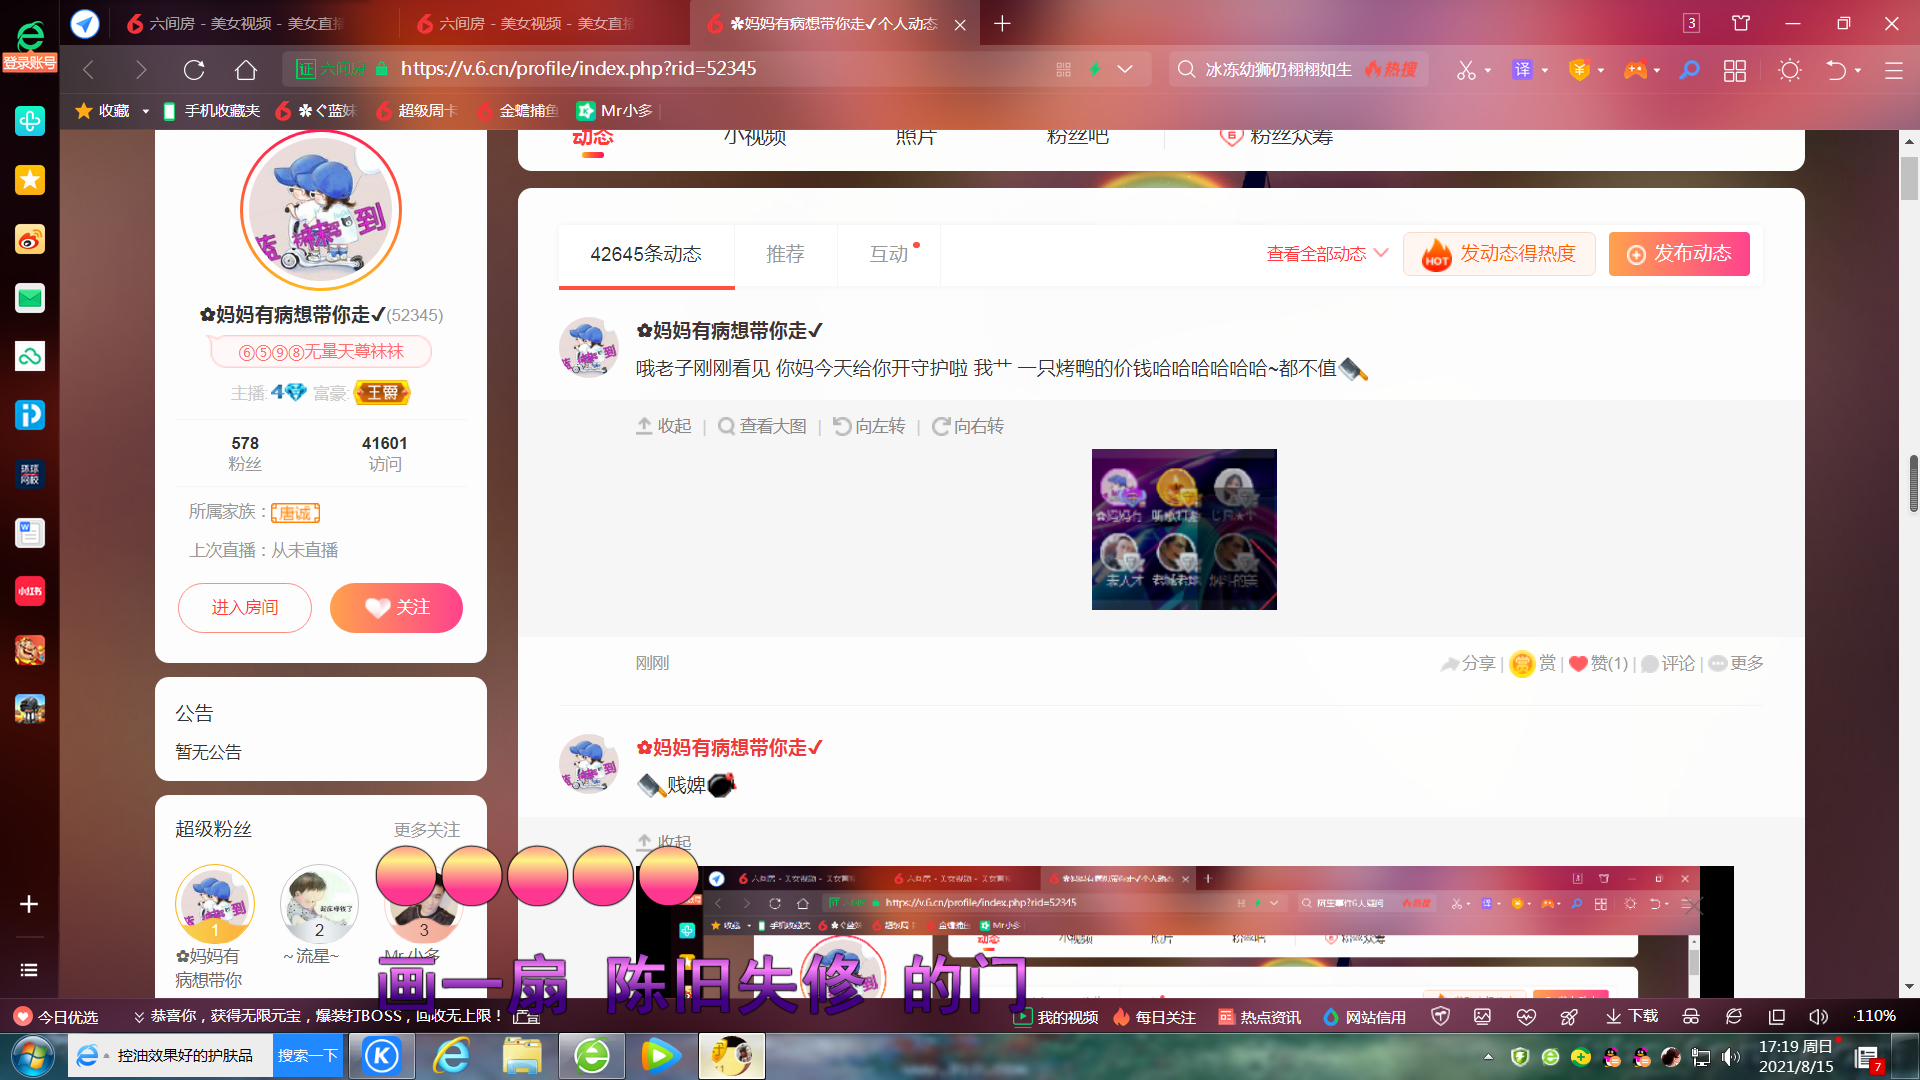Expand status bar news ticker chevron
Screen dimensions: 1920x1080
click(138, 1017)
